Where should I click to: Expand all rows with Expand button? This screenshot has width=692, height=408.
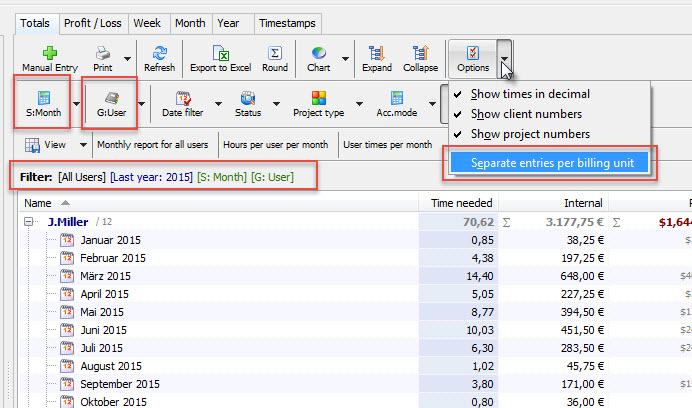[x=378, y=53]
